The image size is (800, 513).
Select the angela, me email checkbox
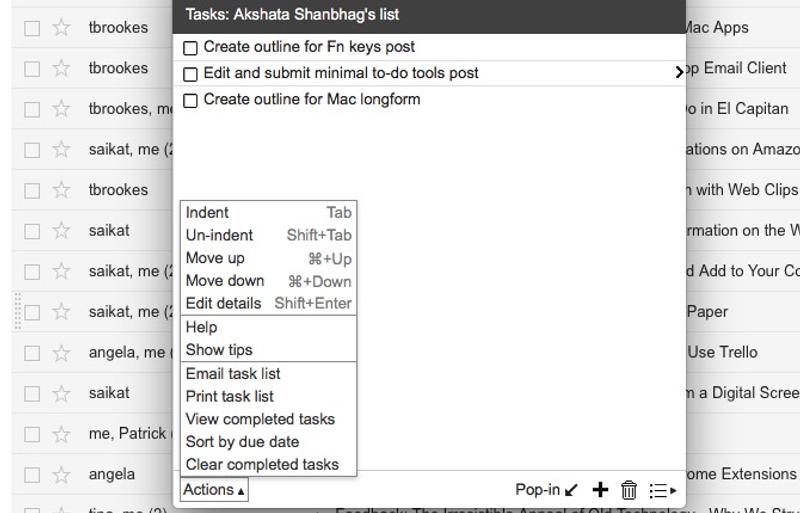(x=32, y=352)
